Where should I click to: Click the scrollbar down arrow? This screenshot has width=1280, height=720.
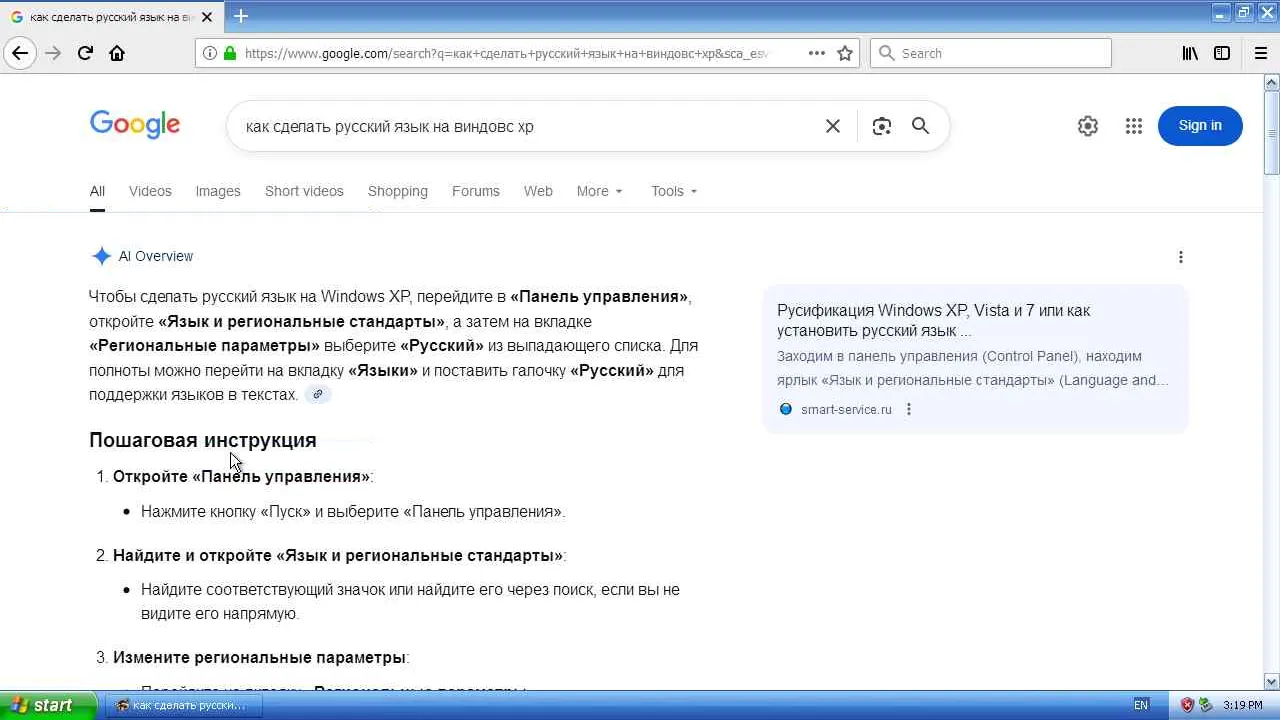1272,682
